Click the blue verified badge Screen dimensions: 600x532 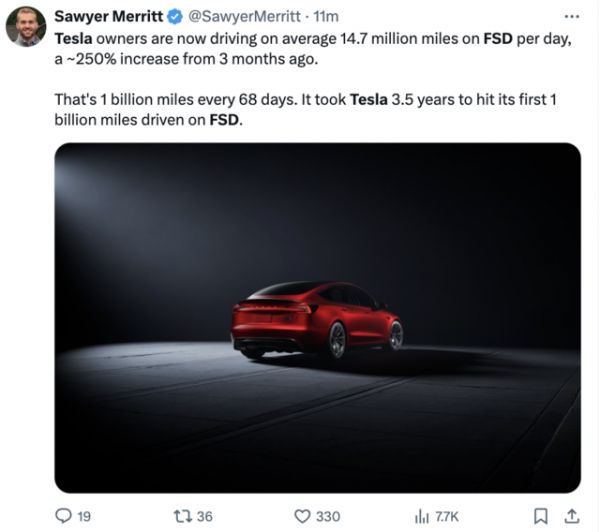point(174,17)
